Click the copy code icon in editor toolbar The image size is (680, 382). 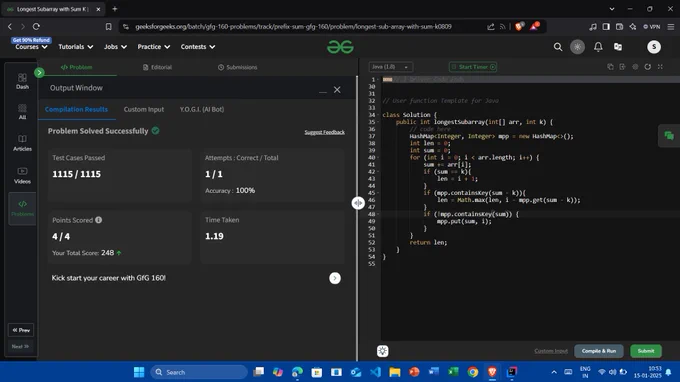pos(610,67)
